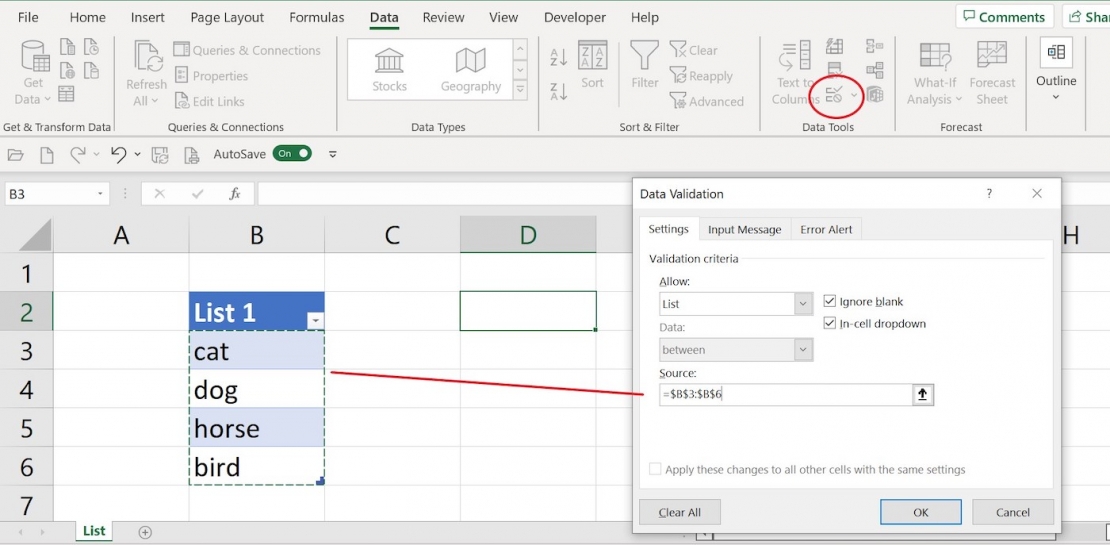Click the Data Validation icon circled in red
This screenshot has height=545, width=1110.
click(834, 95)
